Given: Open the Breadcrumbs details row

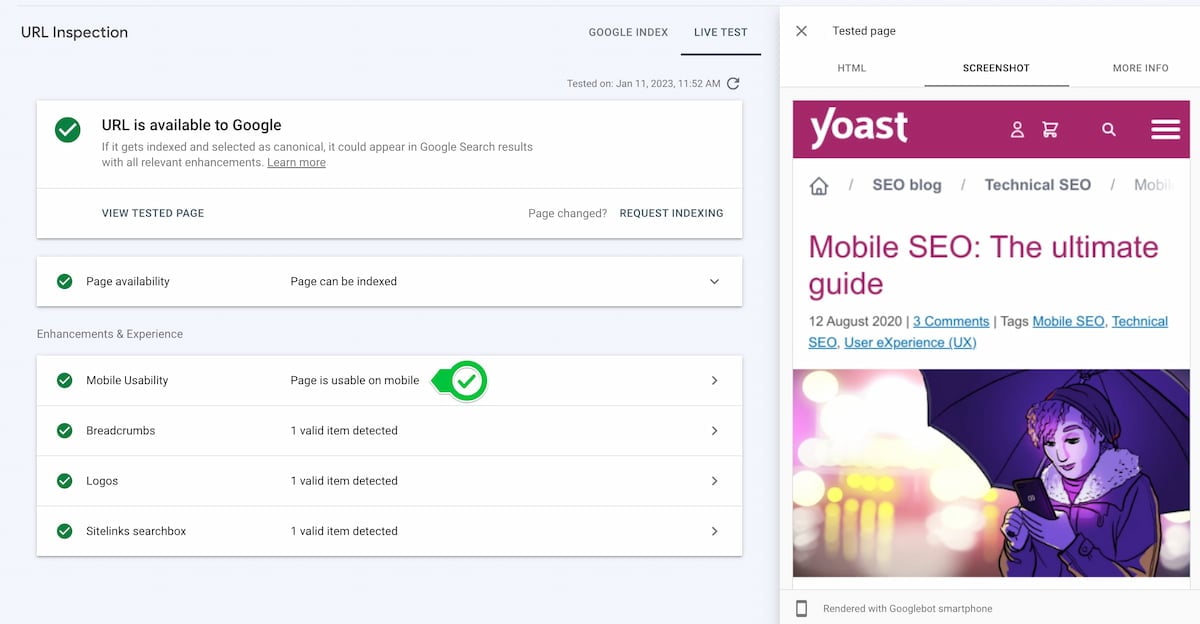Looking at the screenshot, I should coord(714,430).
